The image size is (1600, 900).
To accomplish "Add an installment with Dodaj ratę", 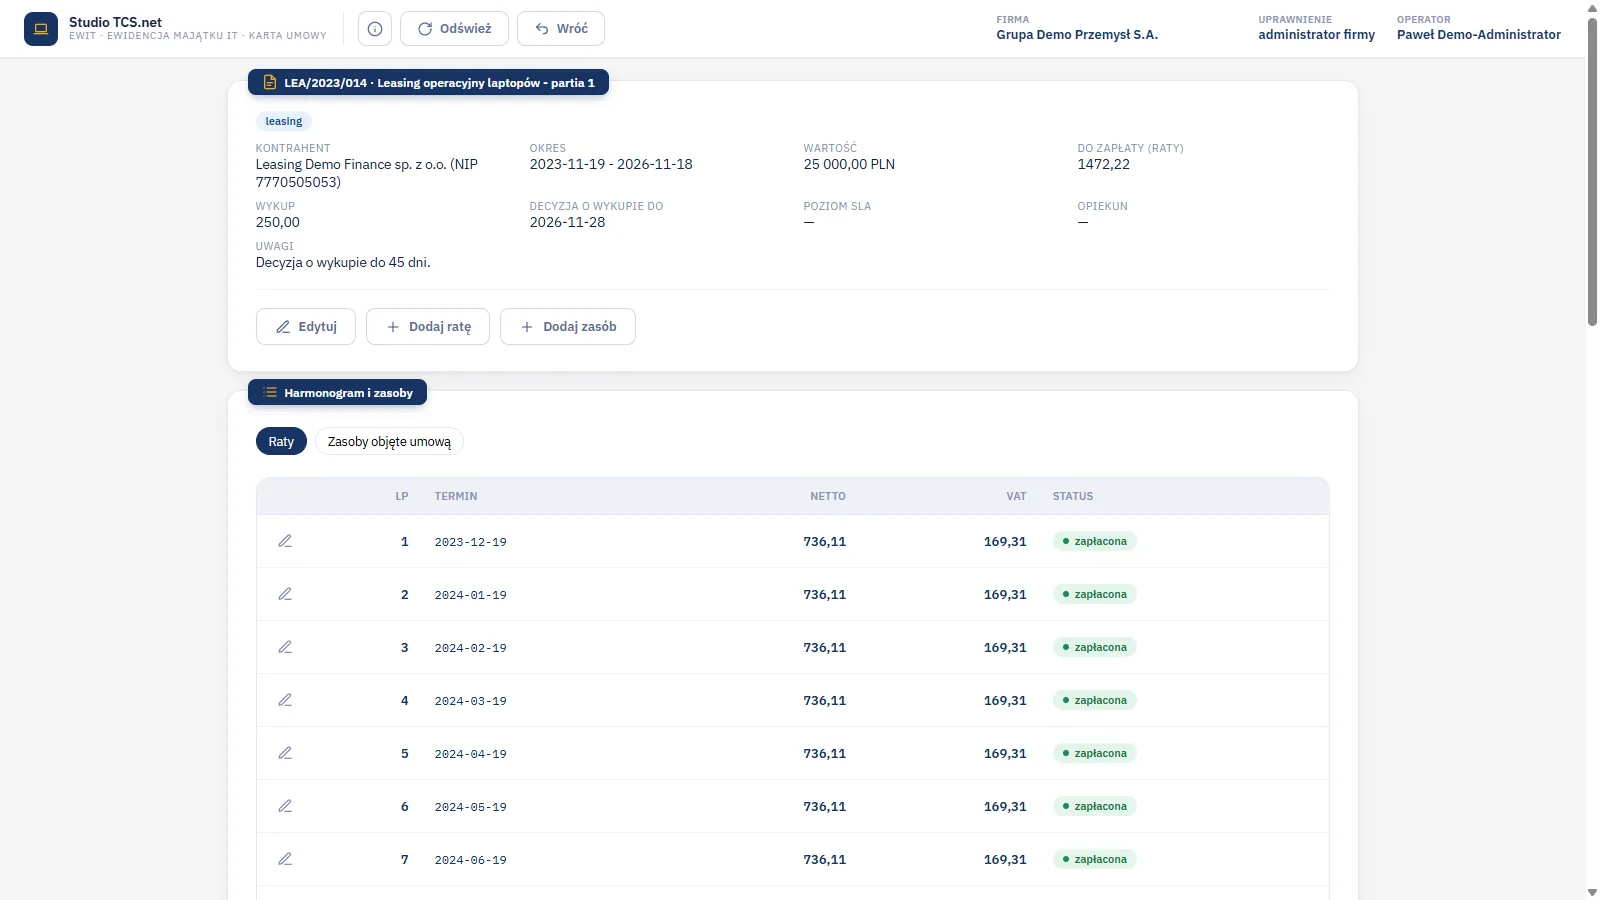I will tap(428, 327).
